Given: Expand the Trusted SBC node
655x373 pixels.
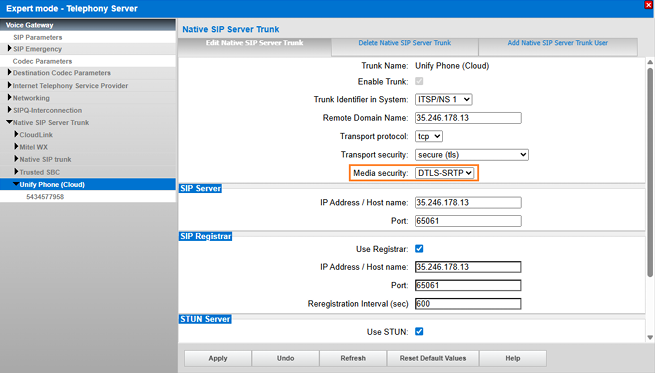Looking at the screenshot, I should 16,172.
